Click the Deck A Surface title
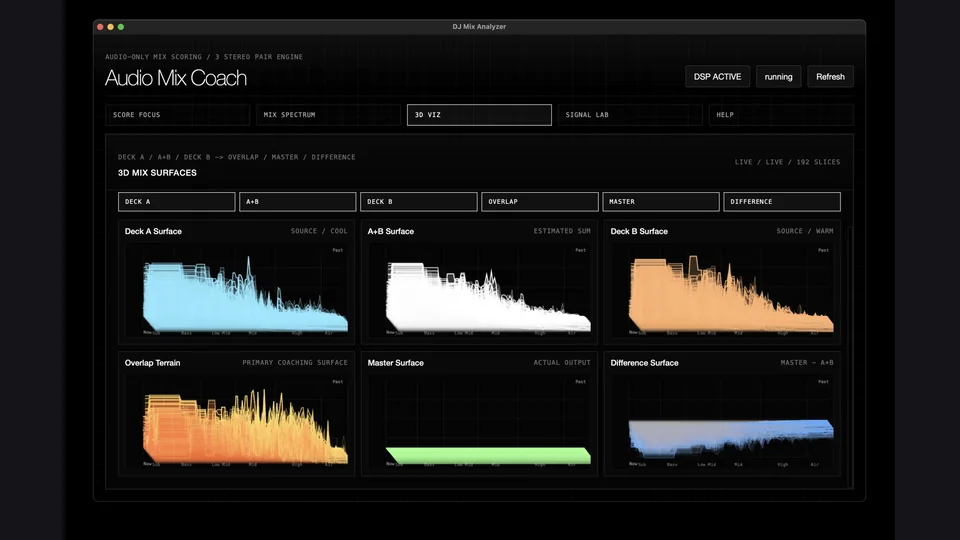960x540 pixels. coord(153,231)
